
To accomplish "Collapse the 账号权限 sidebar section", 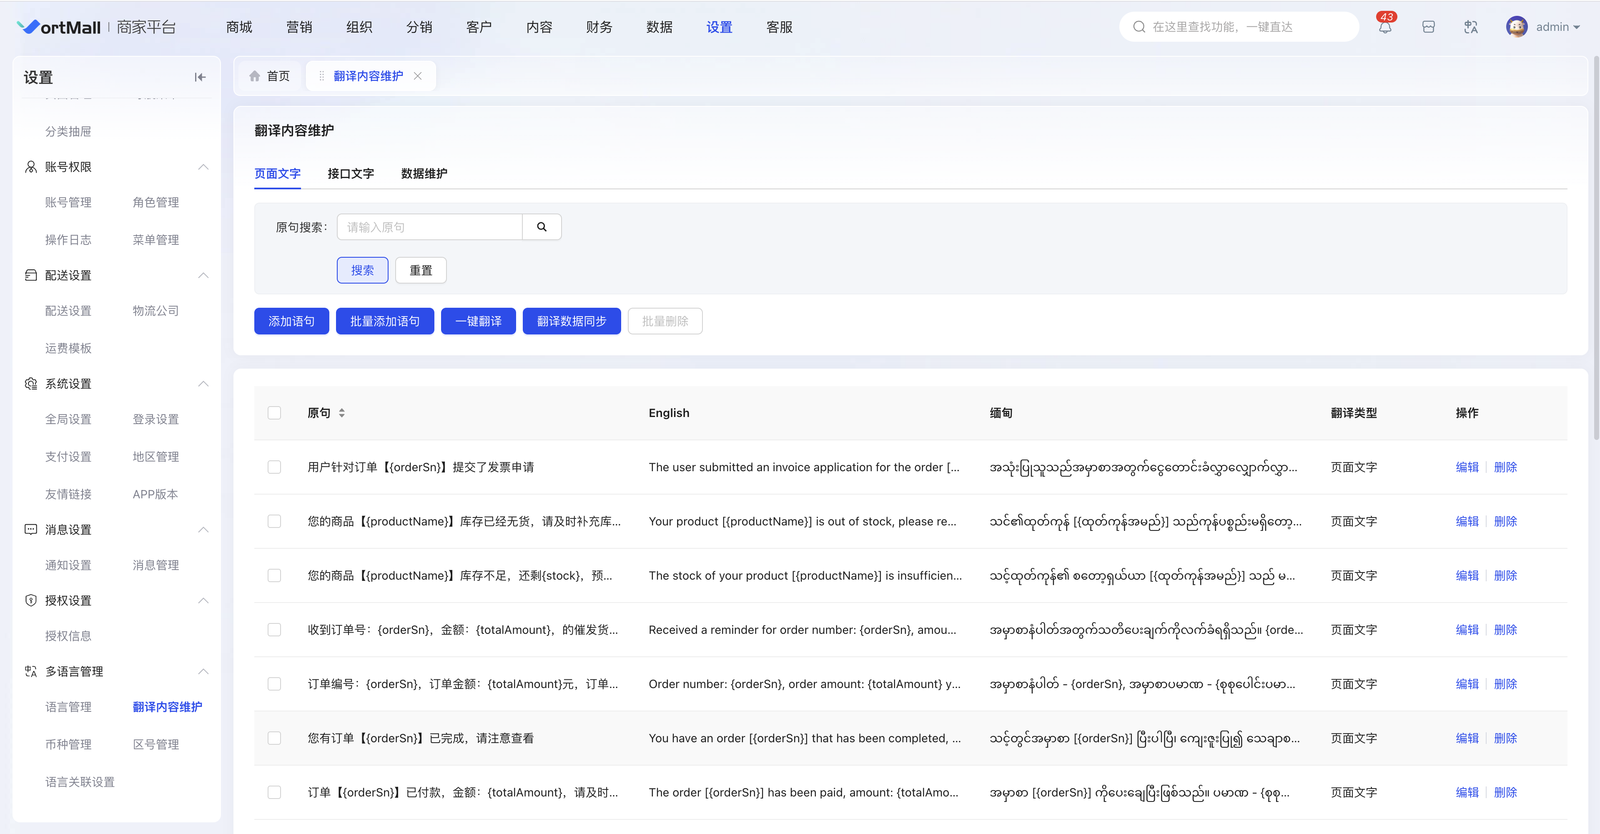I will [203, 167].
